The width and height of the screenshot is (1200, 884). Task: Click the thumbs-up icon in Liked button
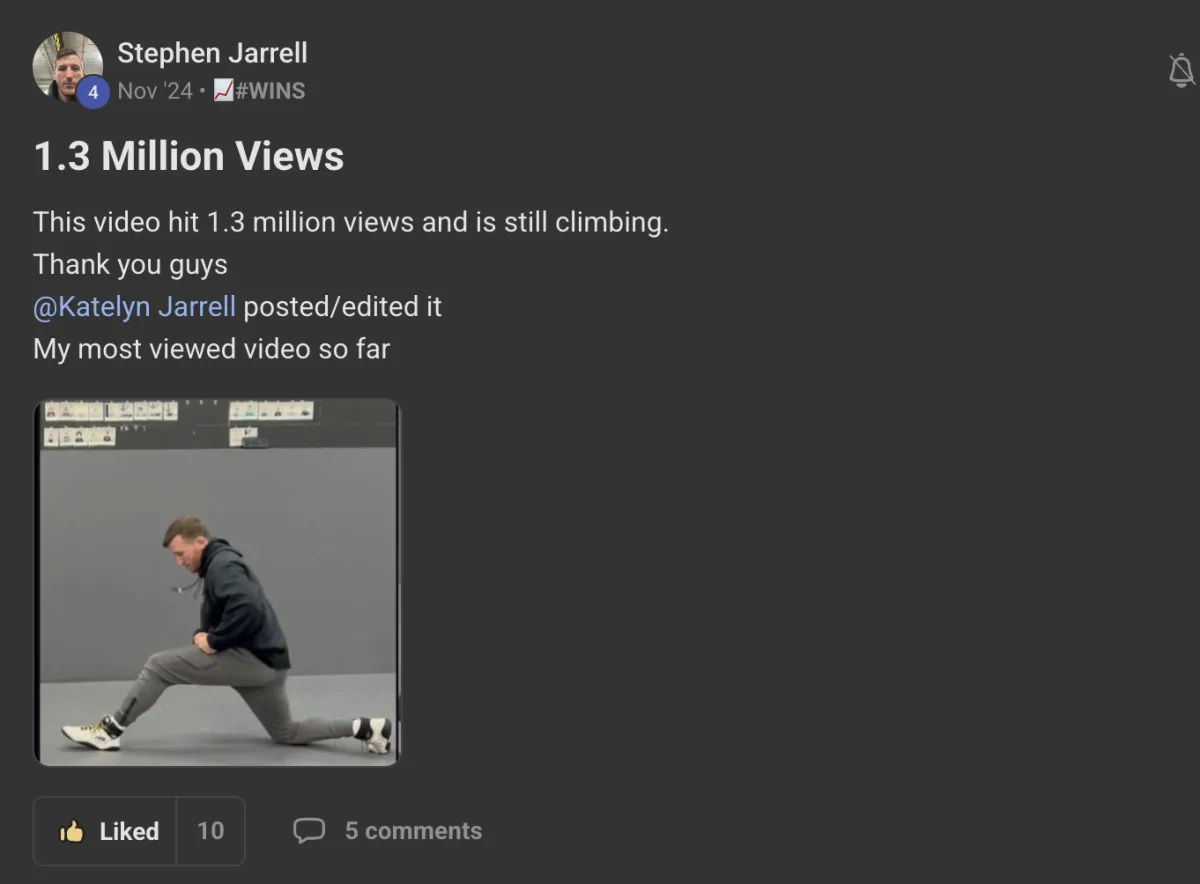pyautogui.click(x=71, y=831)
